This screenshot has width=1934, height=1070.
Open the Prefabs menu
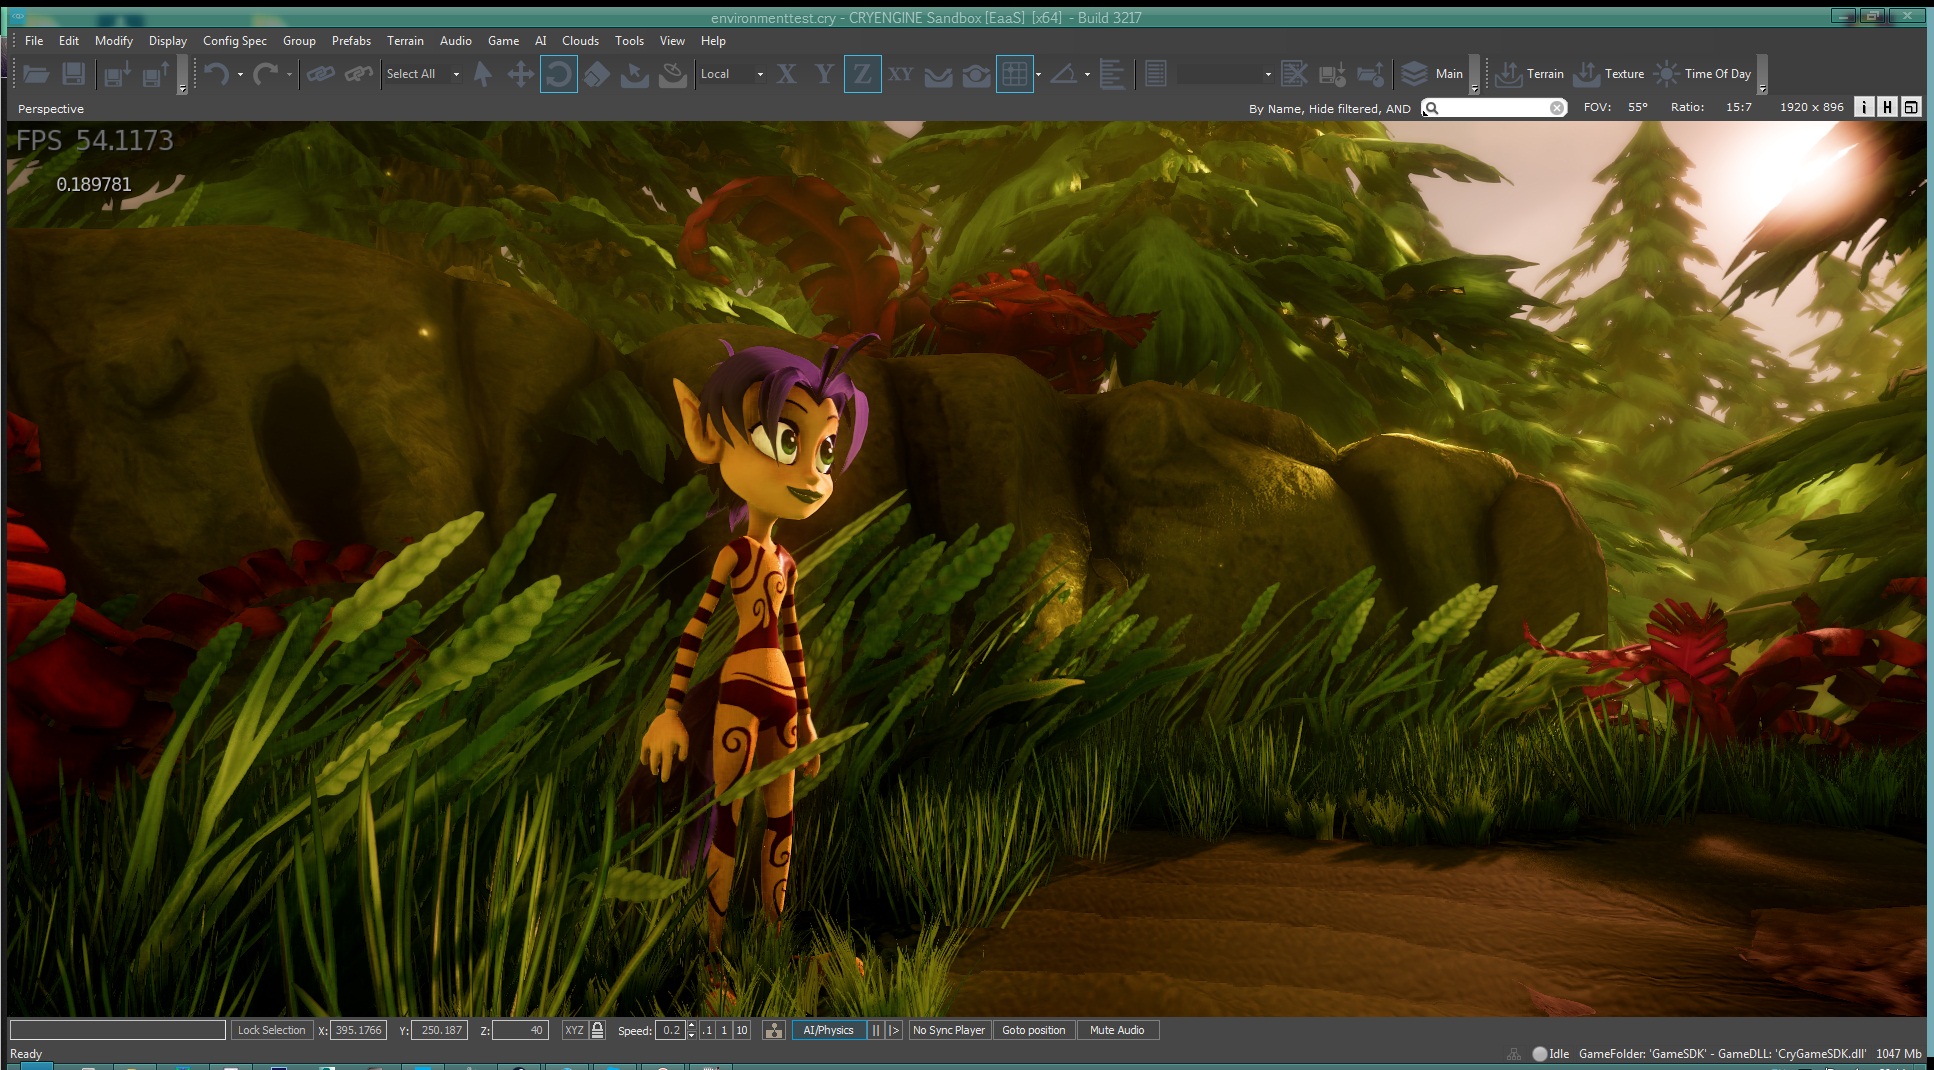pyautogui.click(x=351, y=41)
